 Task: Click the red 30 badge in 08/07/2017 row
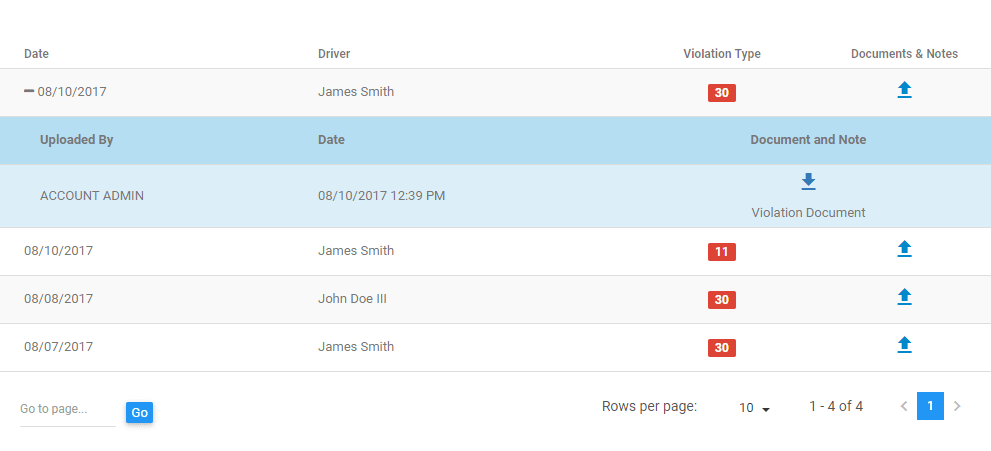(722, 348)
